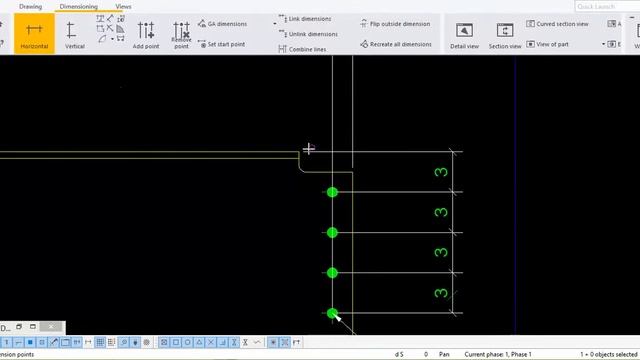Viewport: 640px width, 360px height.
Task: Click Unlink dimensions command
Action: [x=308, y=34]
